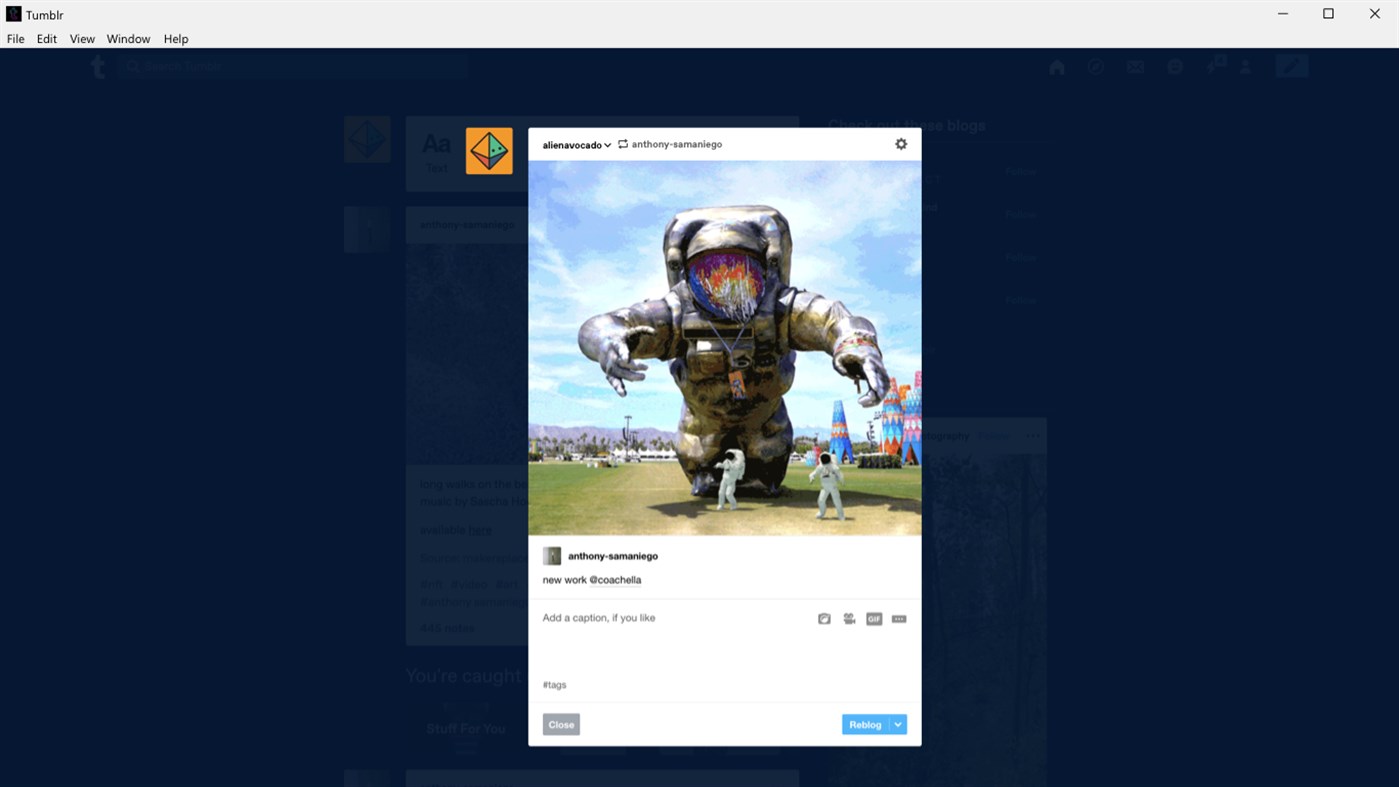Insert a photo using the camera icon
Image resolution: width=1399 pixels, height=787 pixels.
[x=824, y=618]
